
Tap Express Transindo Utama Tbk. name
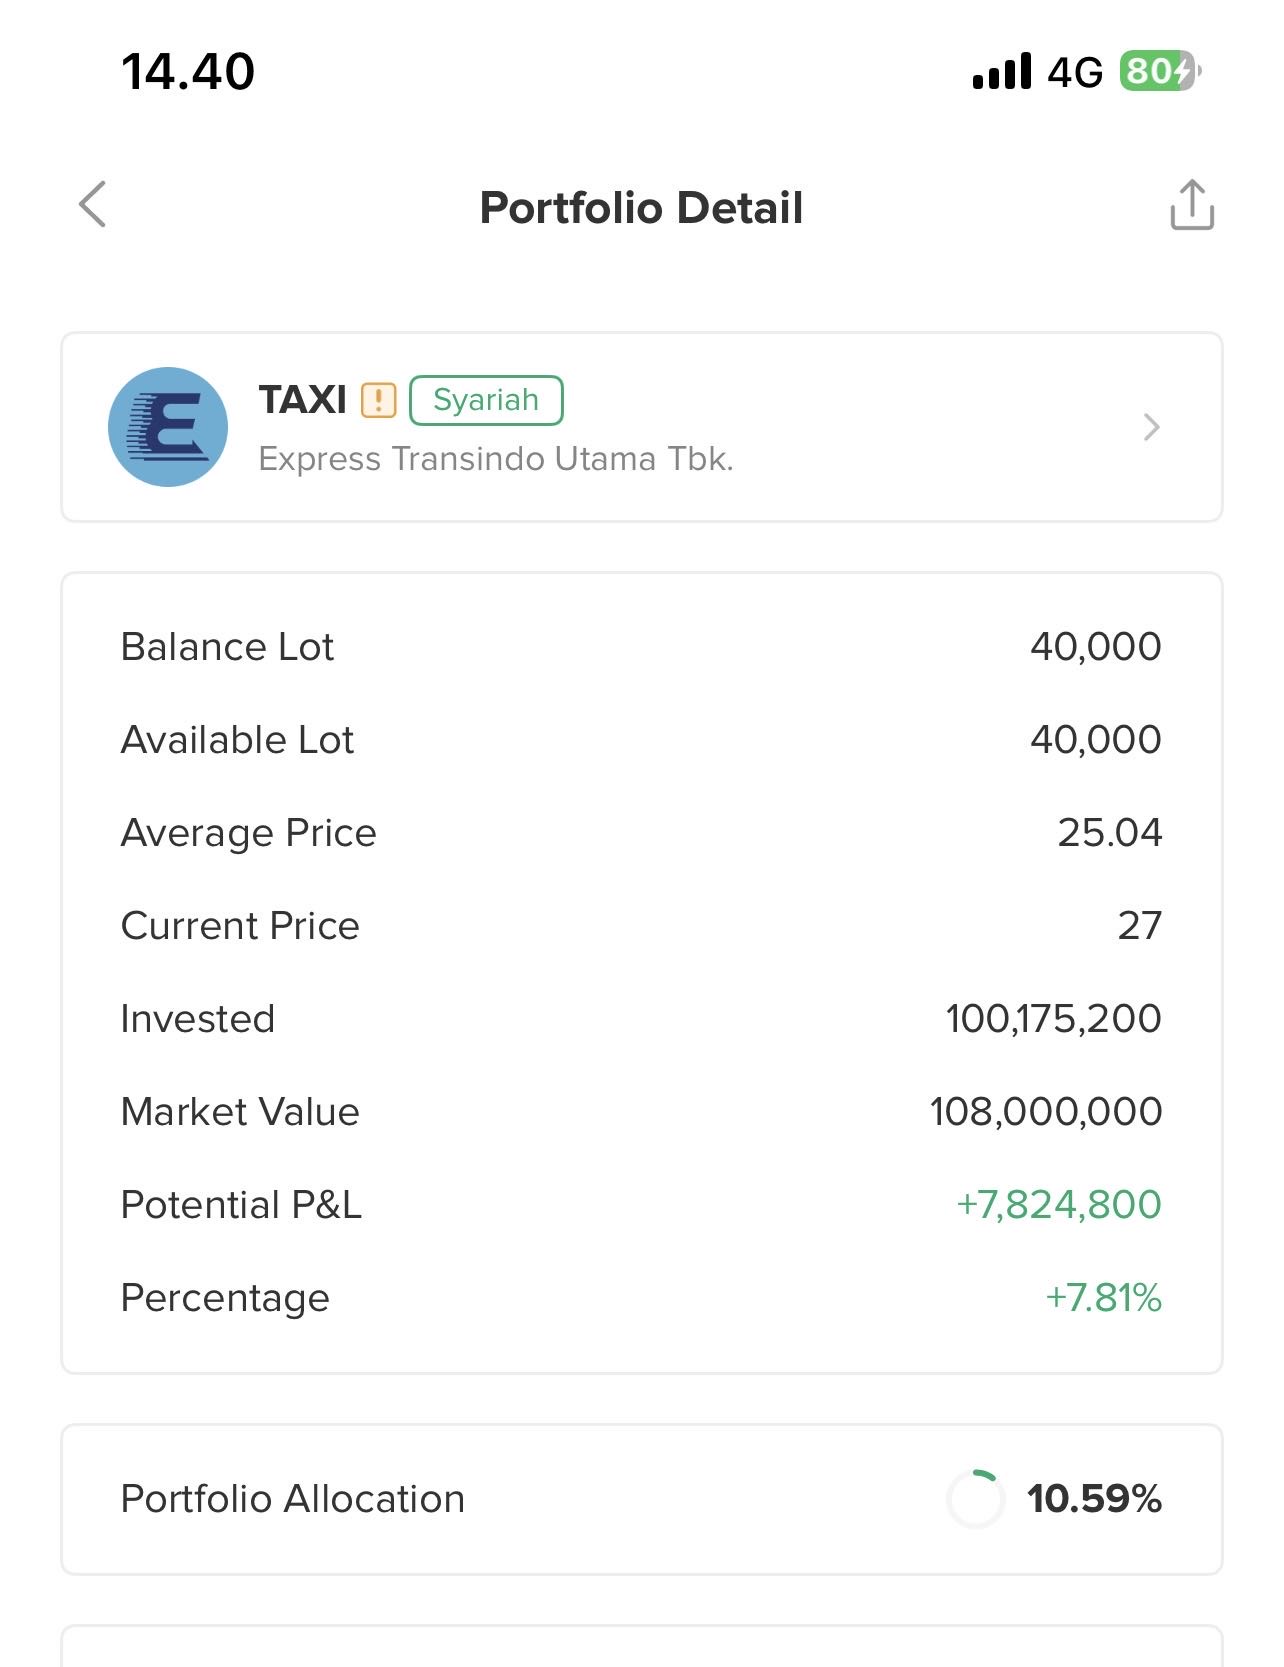pyautogui.click(x=496, y=459)
